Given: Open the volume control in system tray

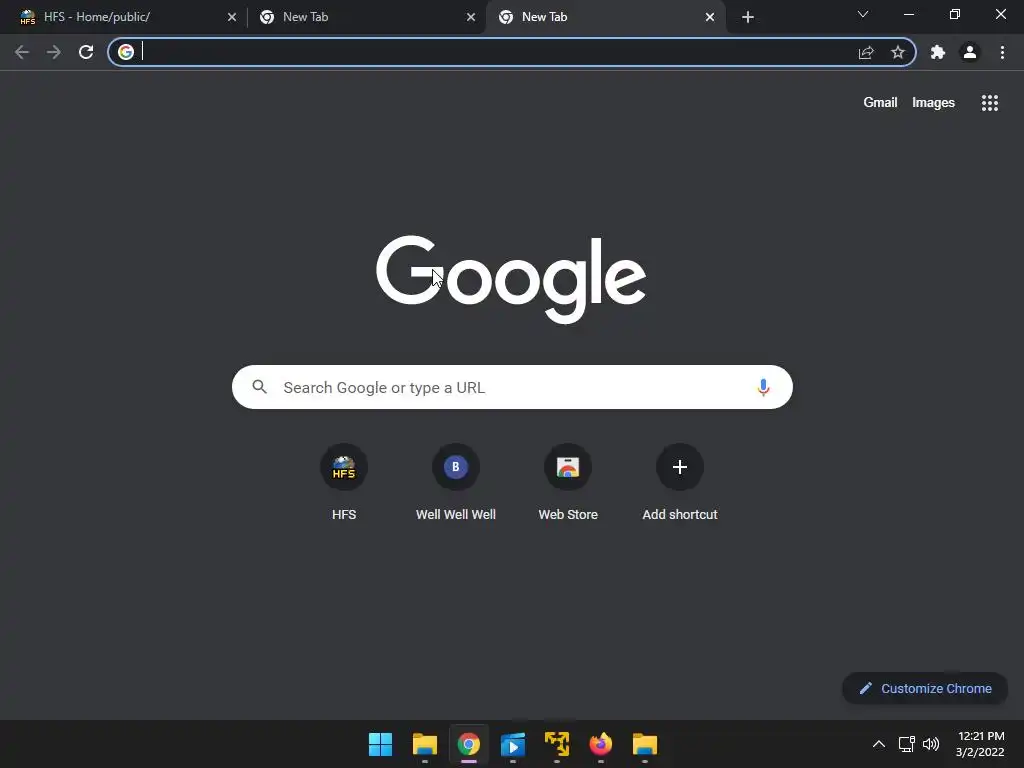Looking at the screenshot, I should tap(931, 744).
